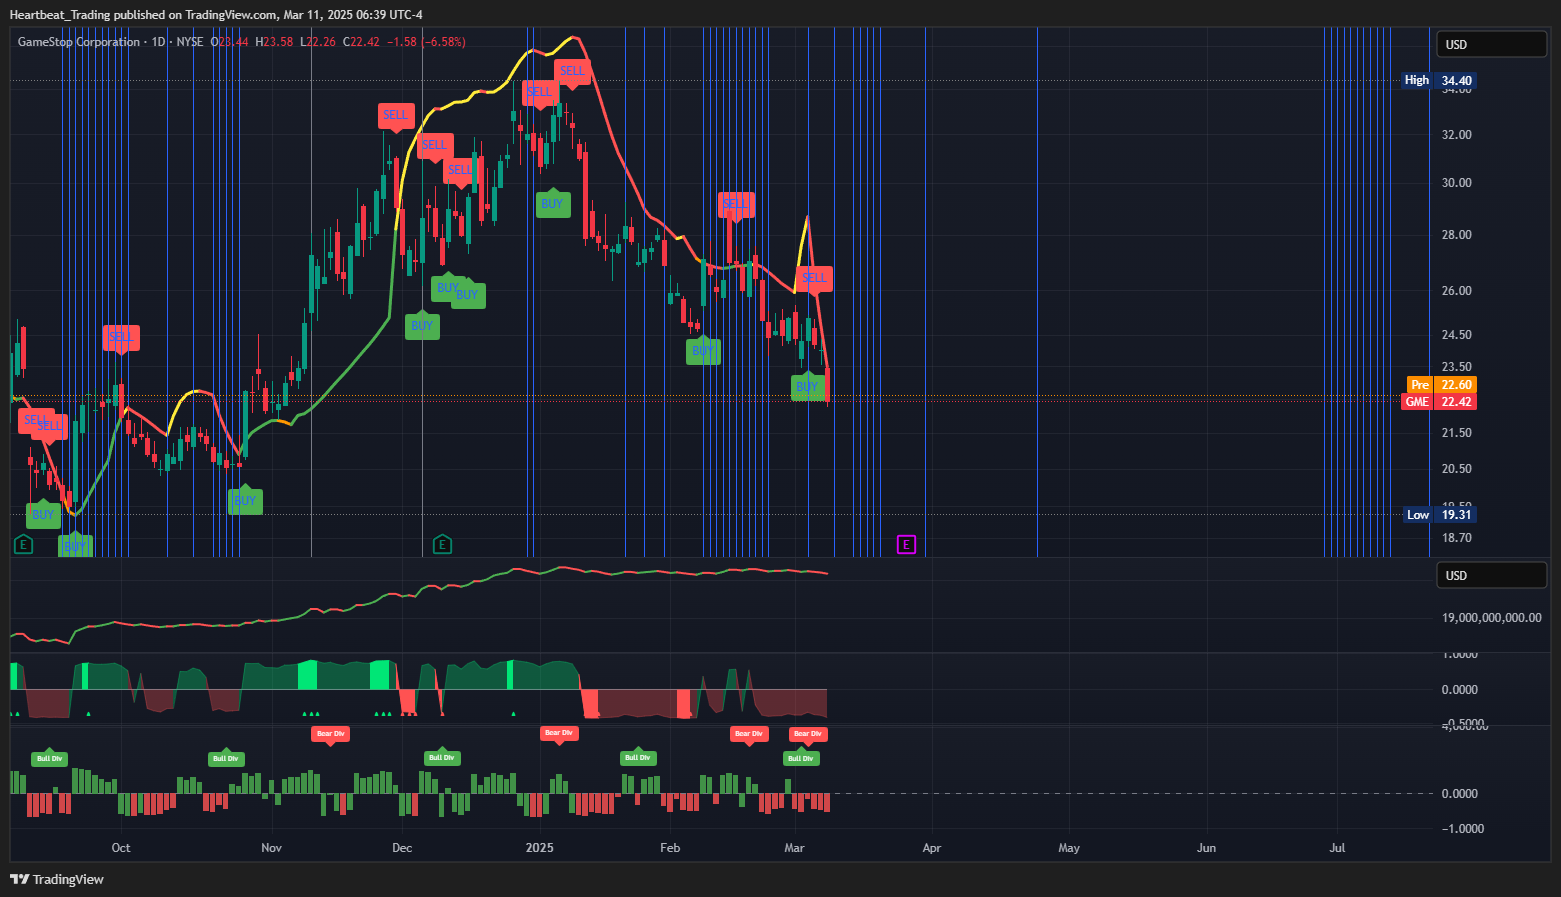Screen dimensions: 1561x897
Task: Click the 2025 label on the time axis
Action: click(539, 848)
